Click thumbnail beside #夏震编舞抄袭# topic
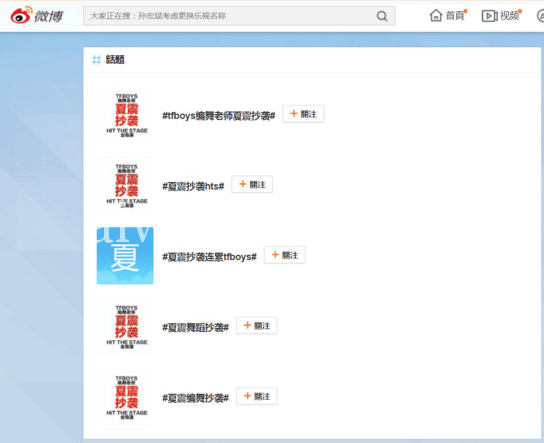 point(125,397)
